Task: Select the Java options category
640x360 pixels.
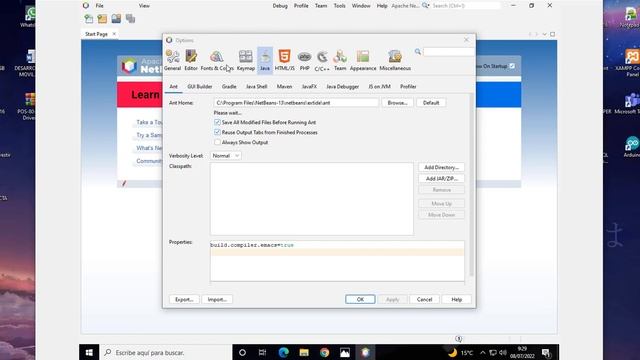Action: 265,60
